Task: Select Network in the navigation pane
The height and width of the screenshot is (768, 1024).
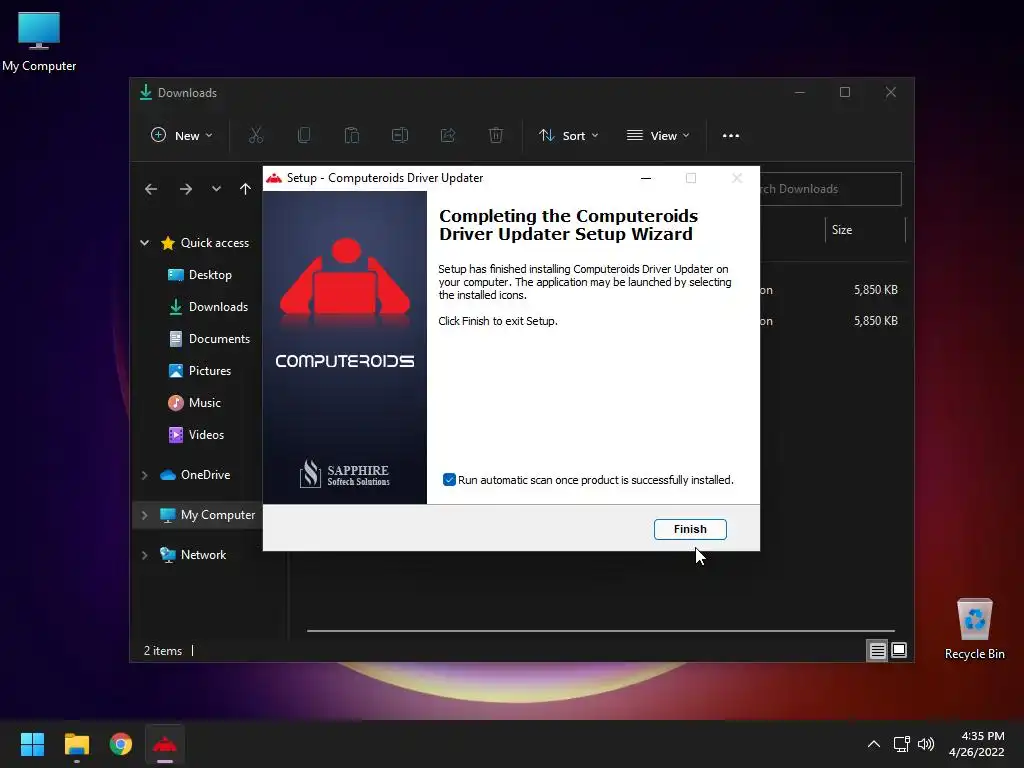Action: pyautogui.click(x=193, y=555)
